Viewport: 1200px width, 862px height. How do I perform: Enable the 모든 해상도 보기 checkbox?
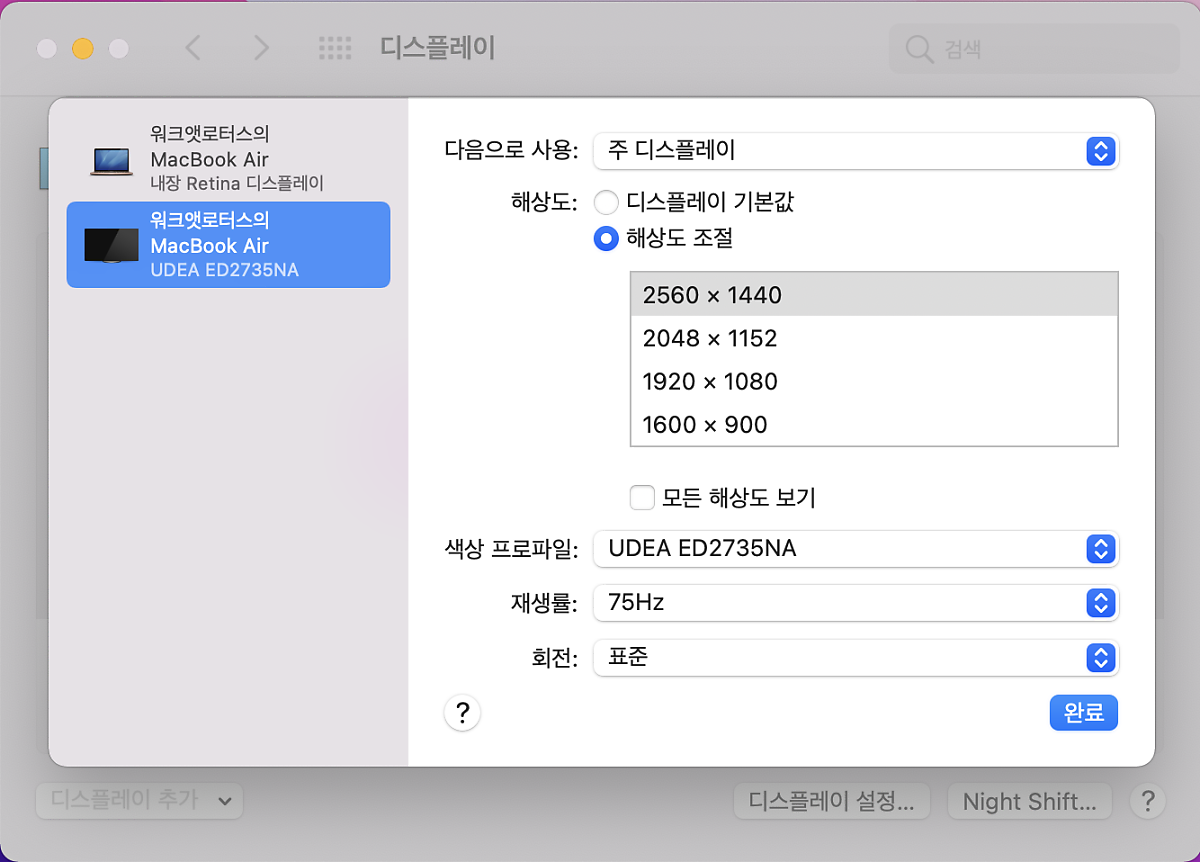642,497
